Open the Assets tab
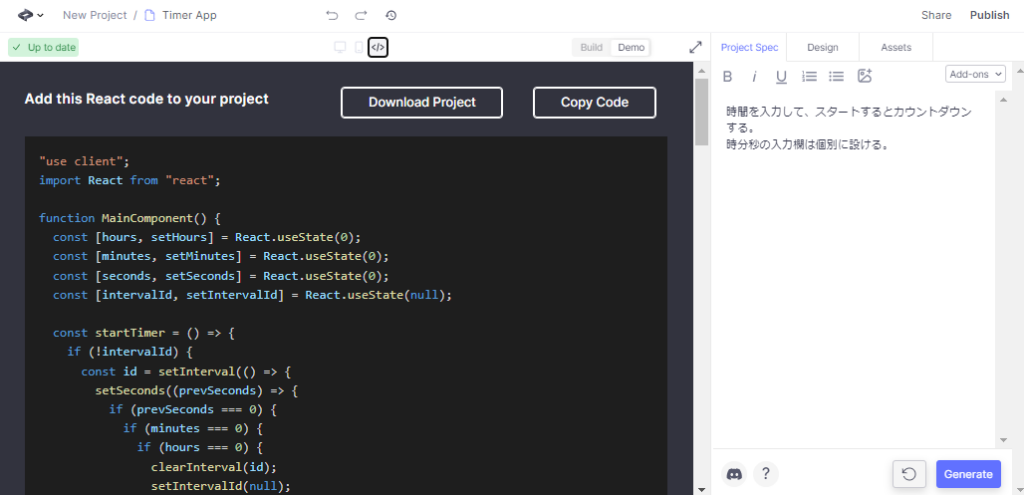1024x495 pixels. click(x=896, y=47)
